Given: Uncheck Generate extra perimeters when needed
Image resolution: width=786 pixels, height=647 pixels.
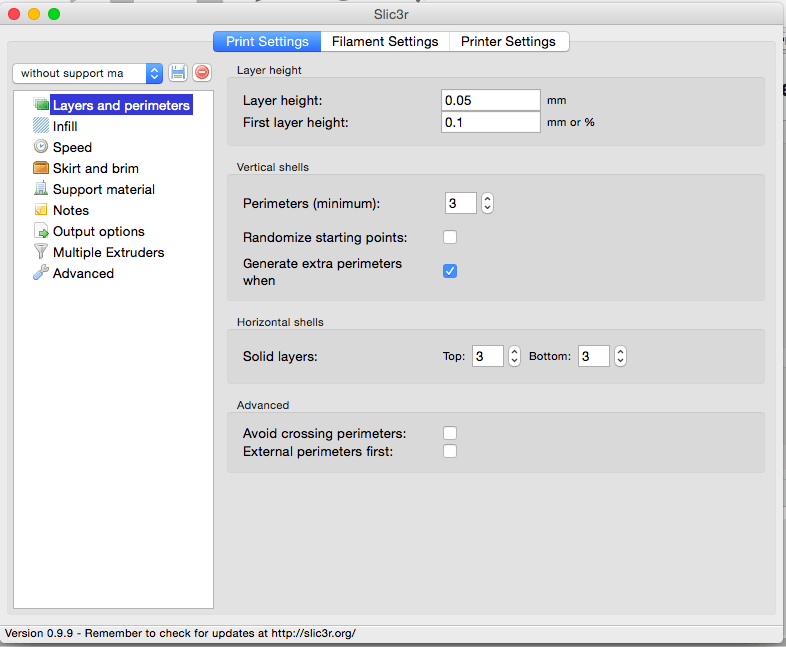Looking at the screenshot, I should 450,271.
